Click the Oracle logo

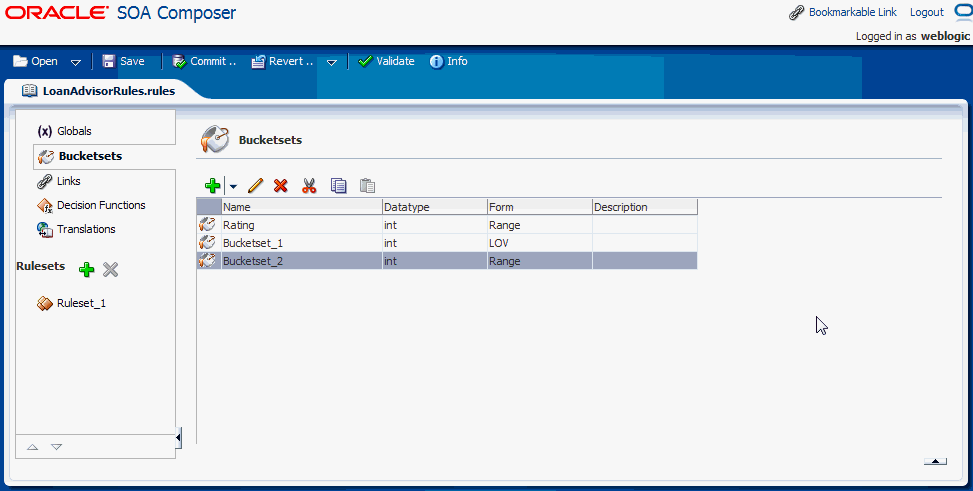coord(56,12)
